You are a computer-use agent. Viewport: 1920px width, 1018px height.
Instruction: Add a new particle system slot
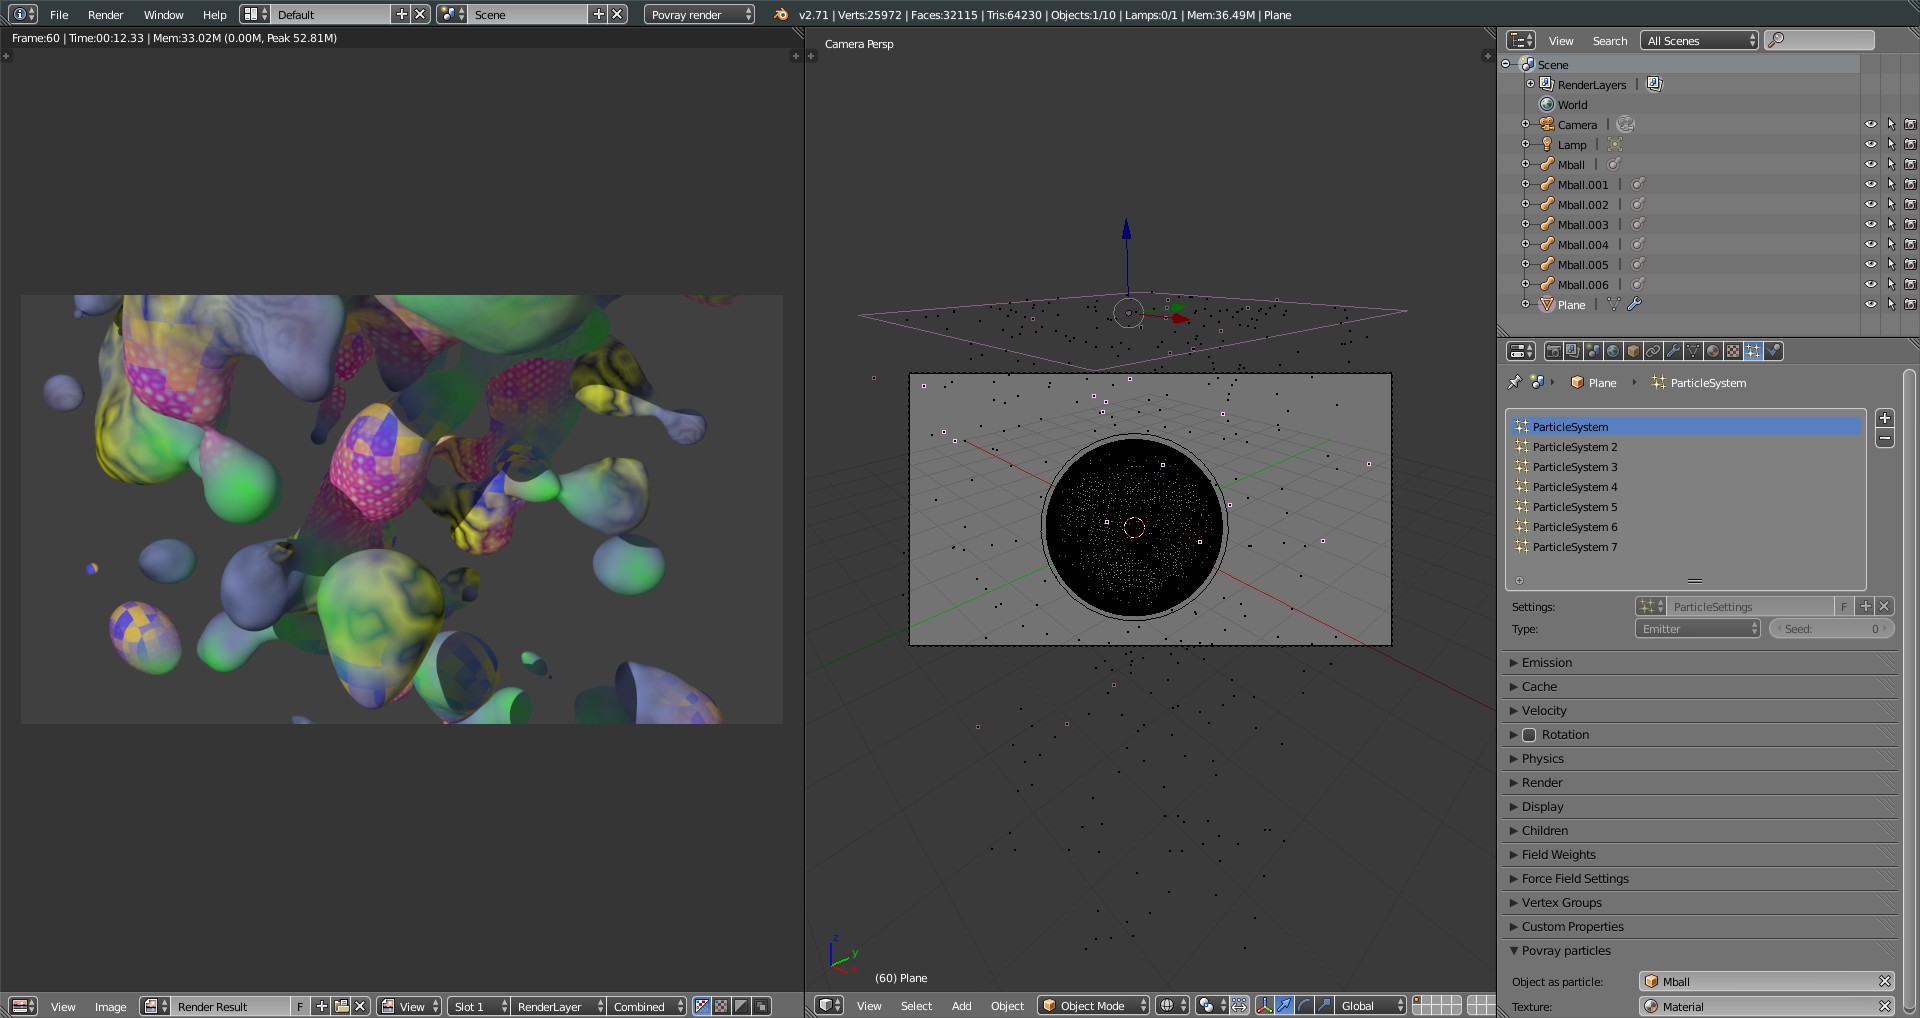click(x=1884, y=418)
